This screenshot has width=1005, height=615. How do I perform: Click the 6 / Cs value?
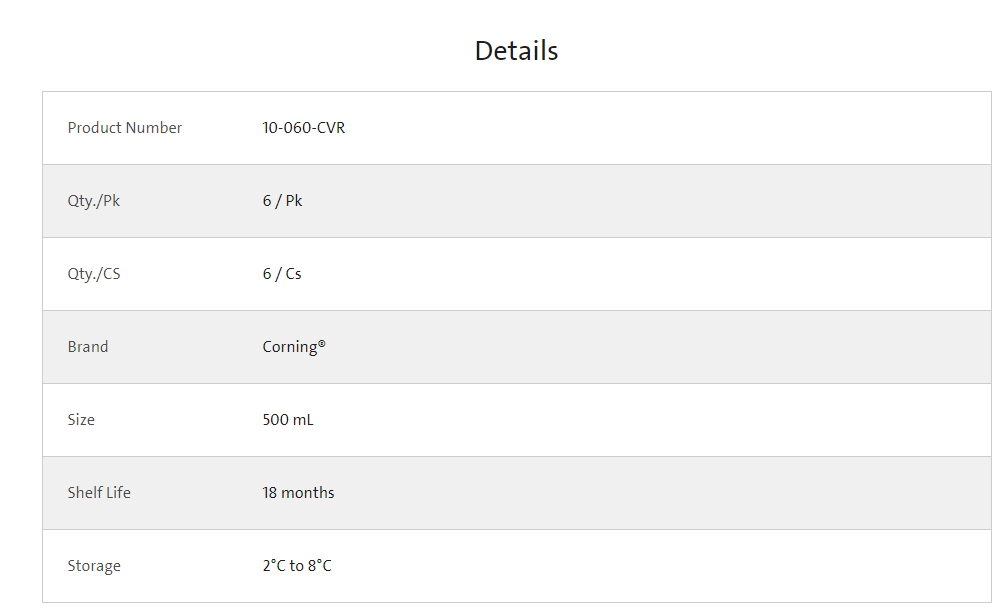[x=282, y=274]
